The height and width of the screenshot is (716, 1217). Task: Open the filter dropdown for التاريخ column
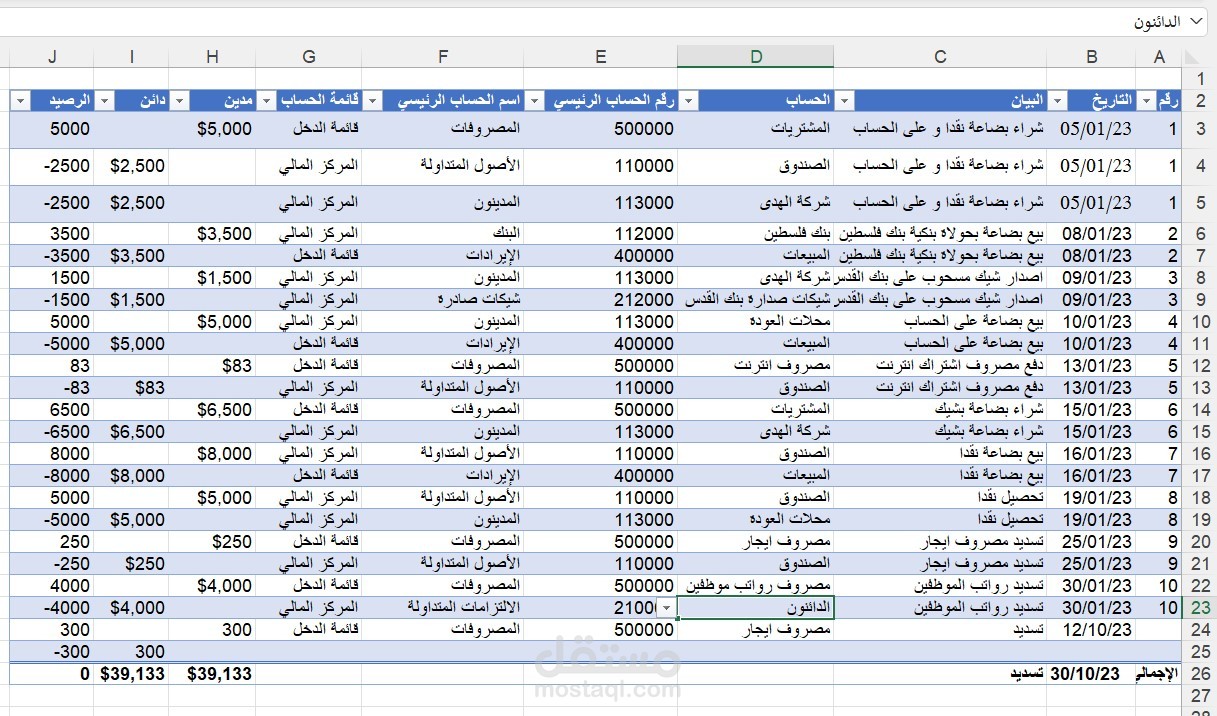(1057, 101)
